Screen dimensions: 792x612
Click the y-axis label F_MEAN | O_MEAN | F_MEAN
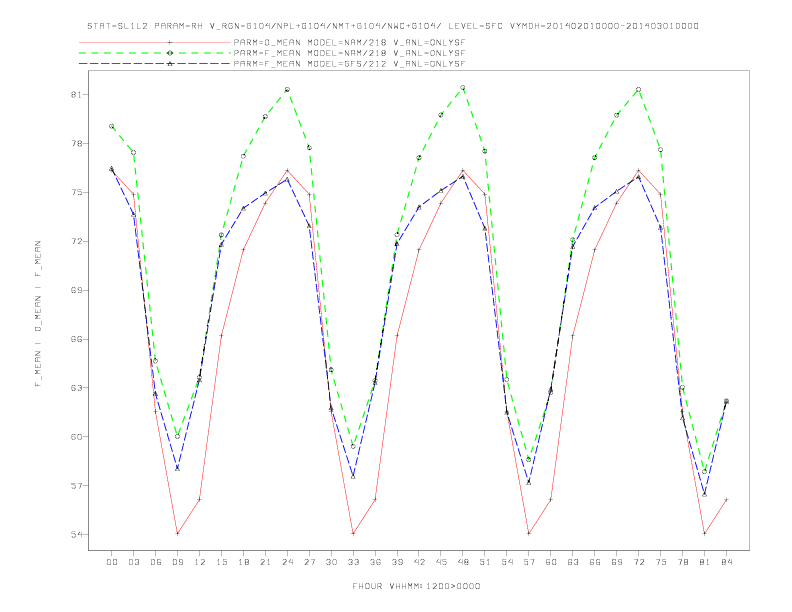click(x=38, y=314)
